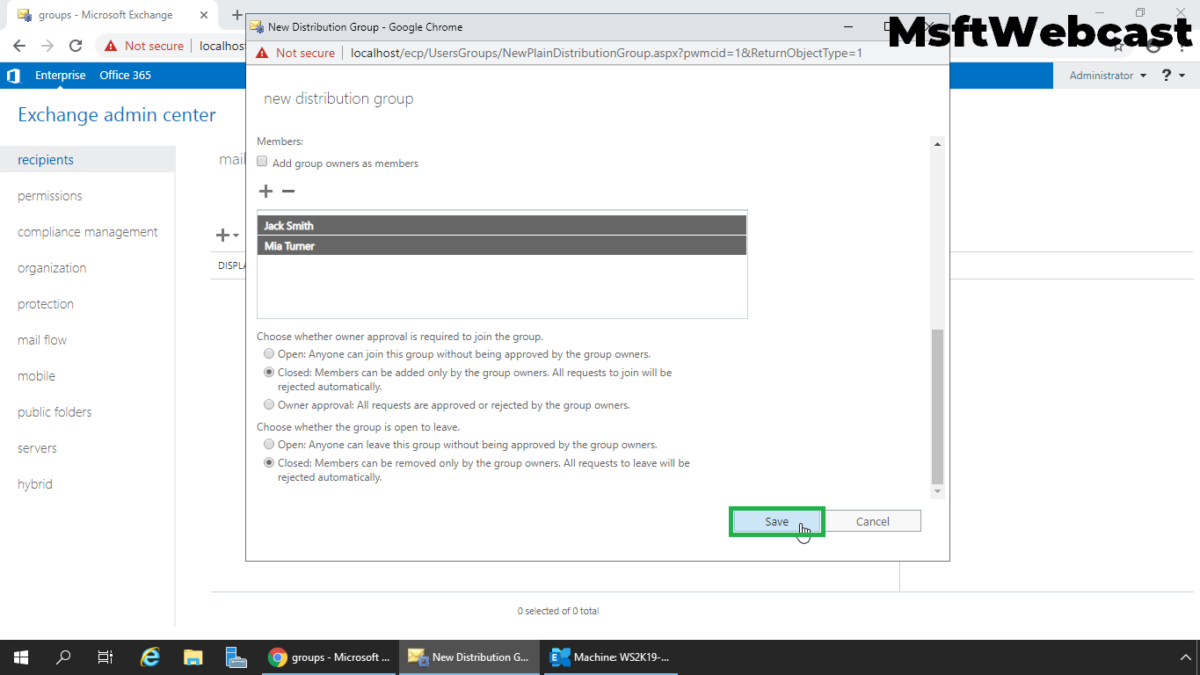Save the new distribution group
This screenshot has height=675, width=1200.
776,521
